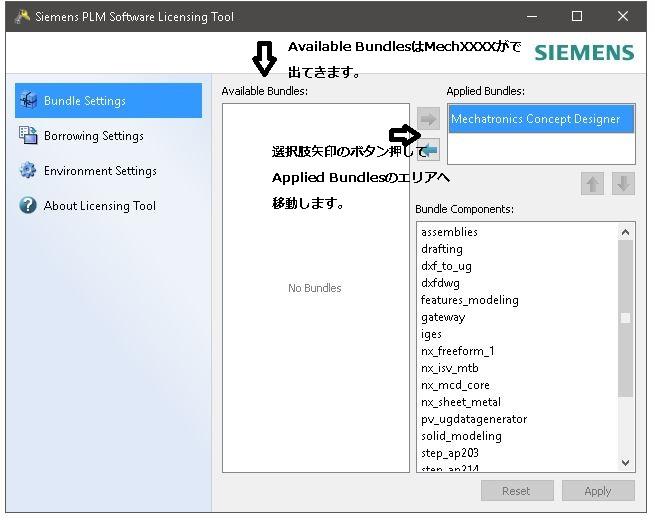Select the dxf_to_ug component

click(x=446, y=266)
